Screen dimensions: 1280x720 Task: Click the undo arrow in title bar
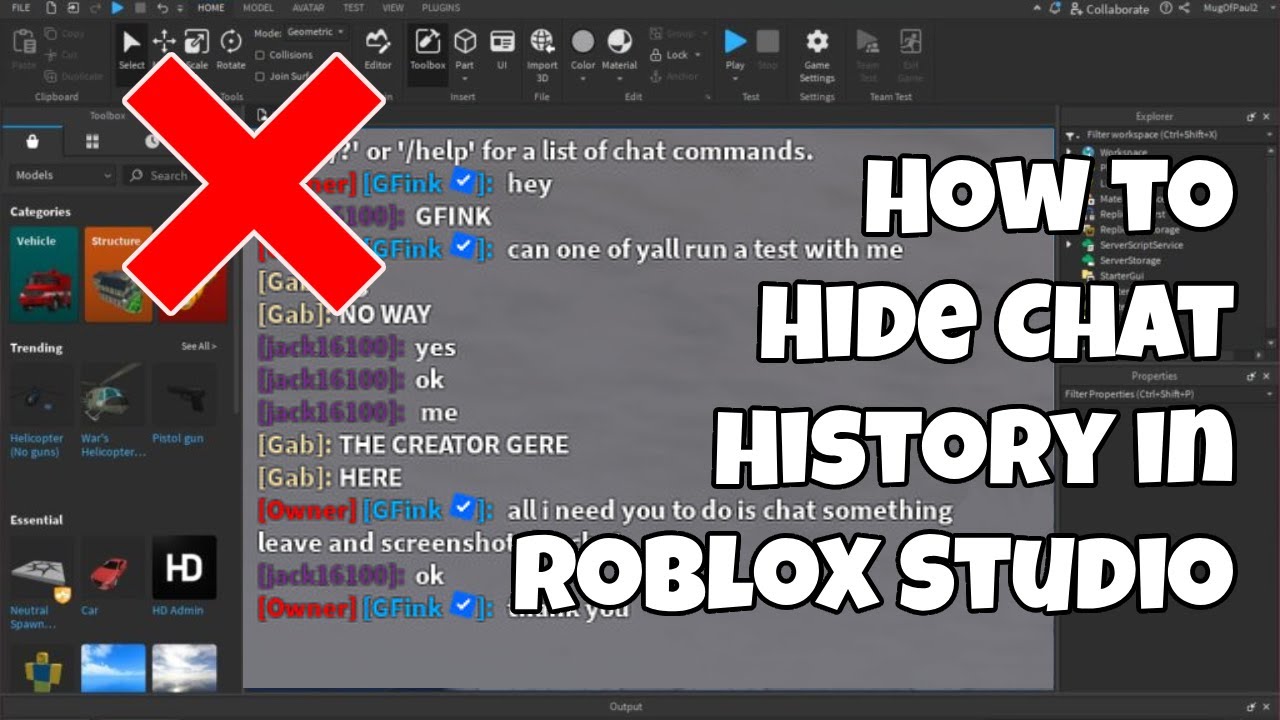pos(162,8)
